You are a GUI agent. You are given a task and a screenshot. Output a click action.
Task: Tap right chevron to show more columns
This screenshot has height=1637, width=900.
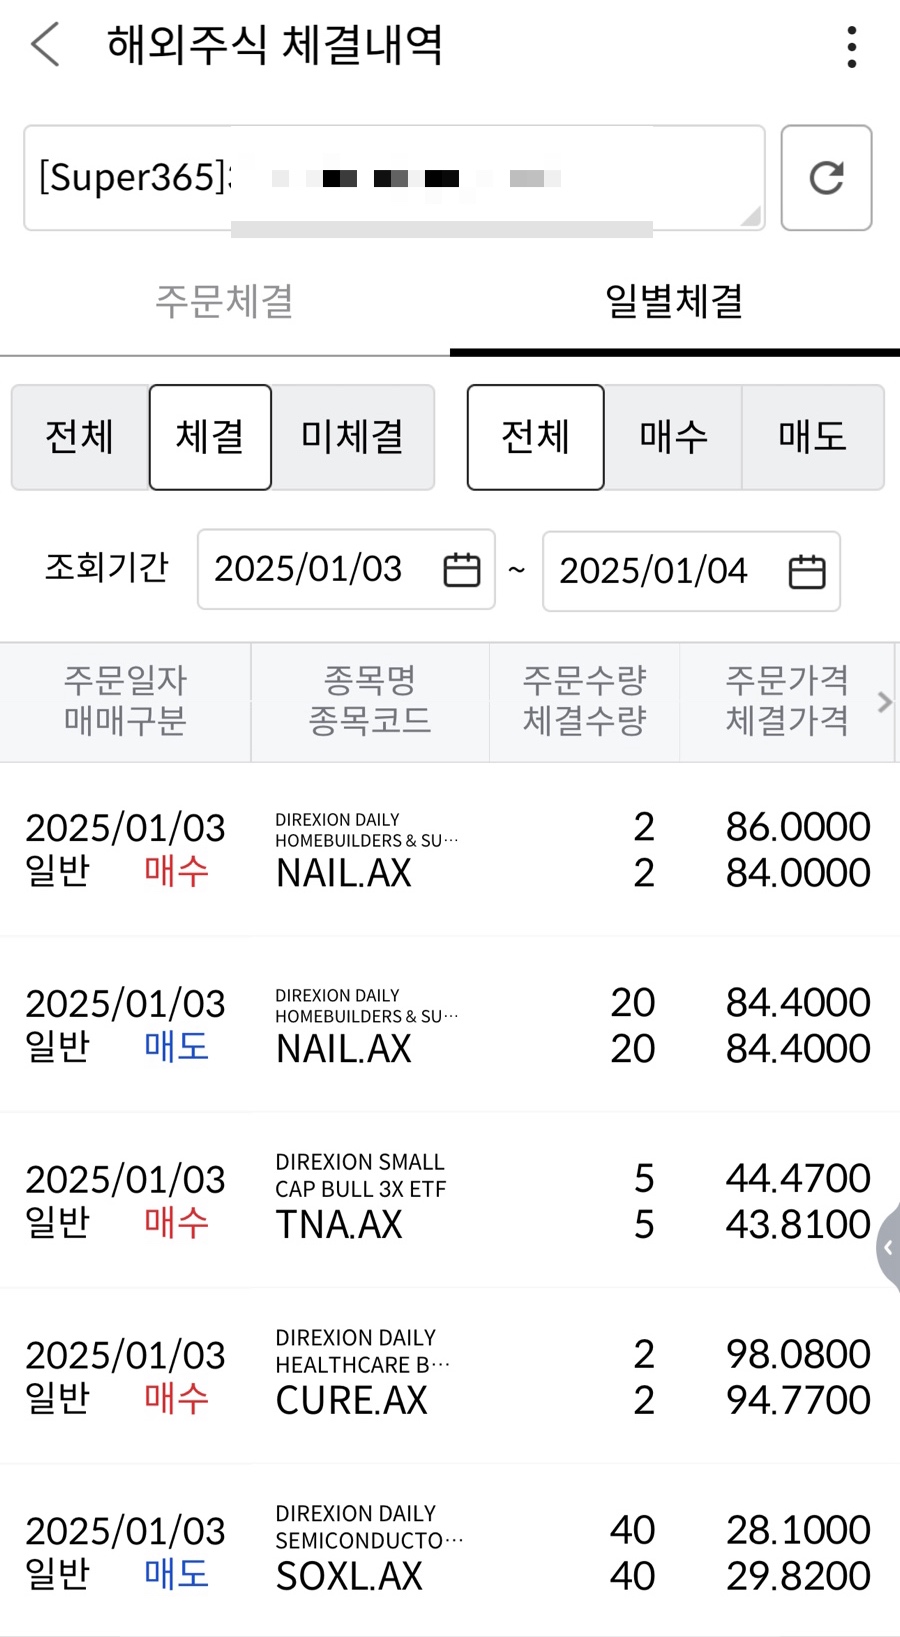(884, 702)
